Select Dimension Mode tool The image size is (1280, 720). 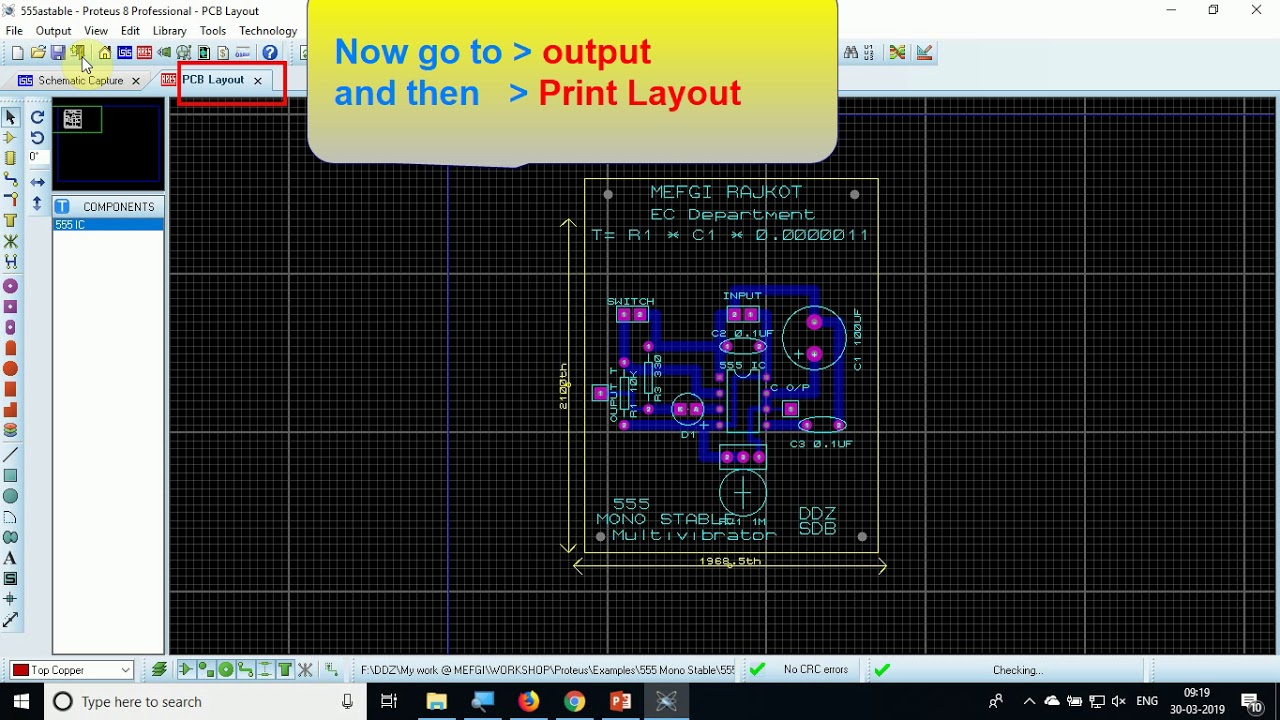[x=10, y=620]
